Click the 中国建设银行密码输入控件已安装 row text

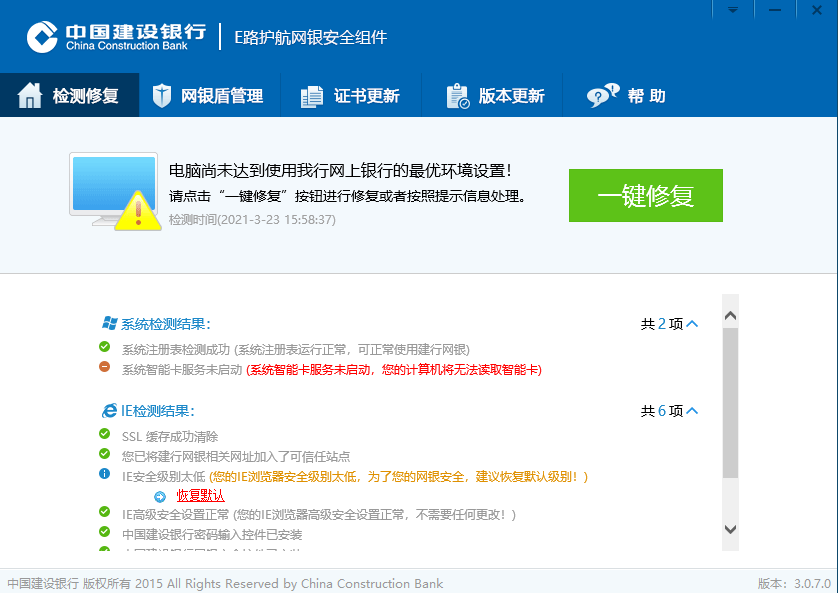click(x=212, y=535)
